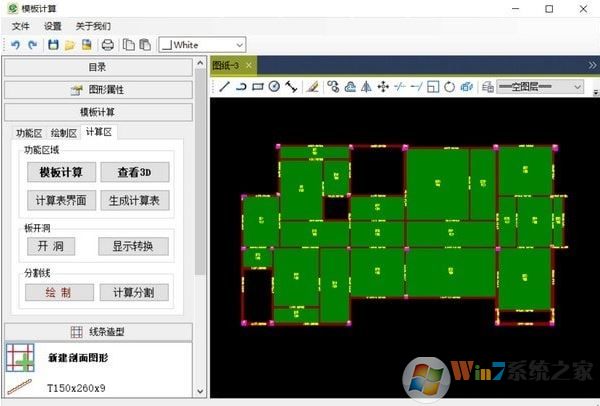The height and width of the screenshot is (406, 600).
Task: Click the paste clipboard icon
Action: 145,45
